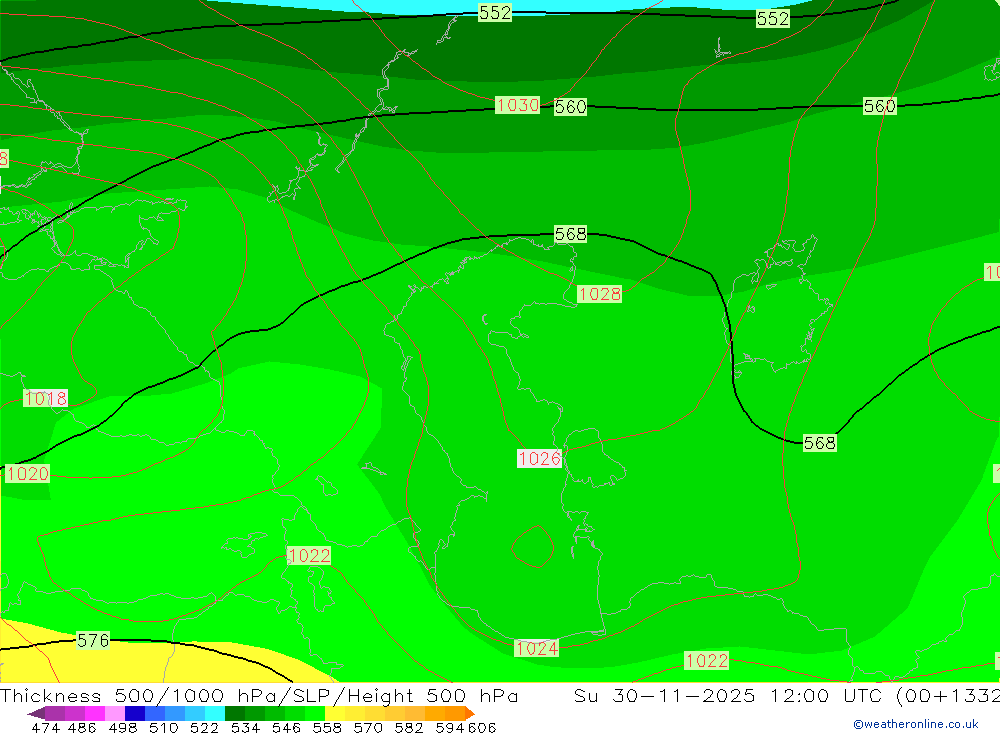This screenshot has height=733, width=1000.
Task: Click the legend value 510
Action: coord(163,727)
